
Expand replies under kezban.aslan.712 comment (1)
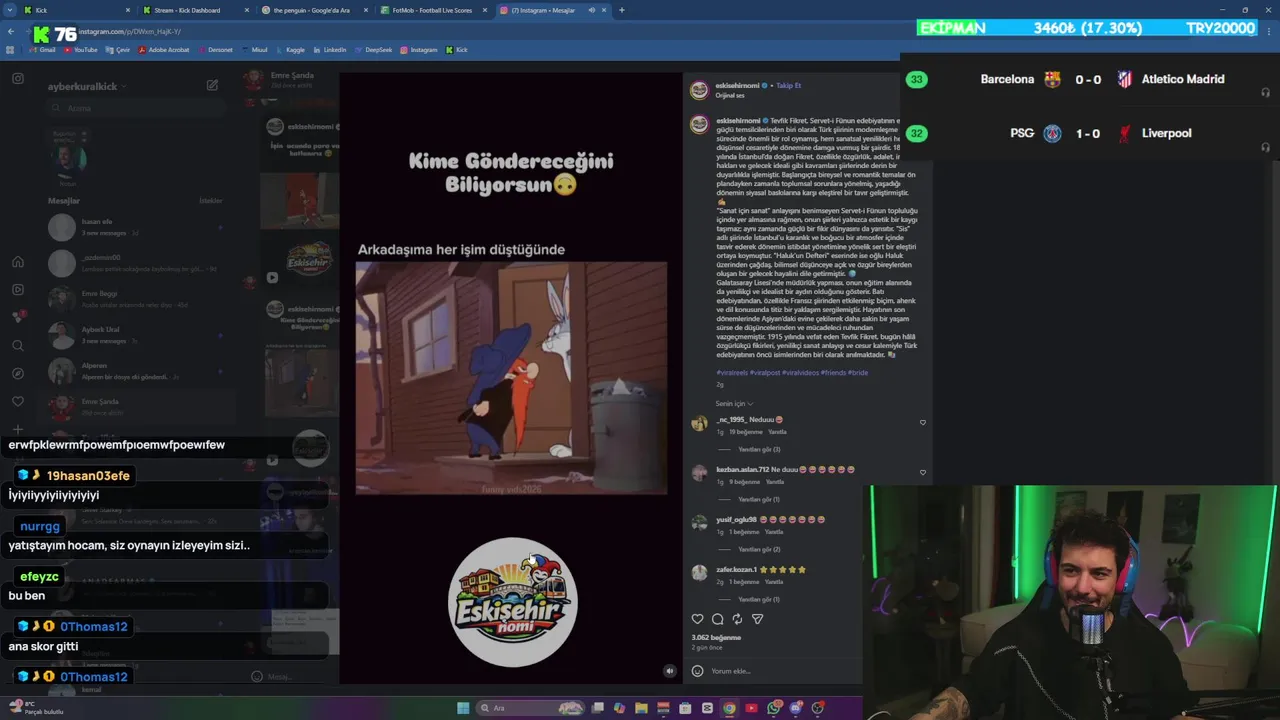coord(758,499)
